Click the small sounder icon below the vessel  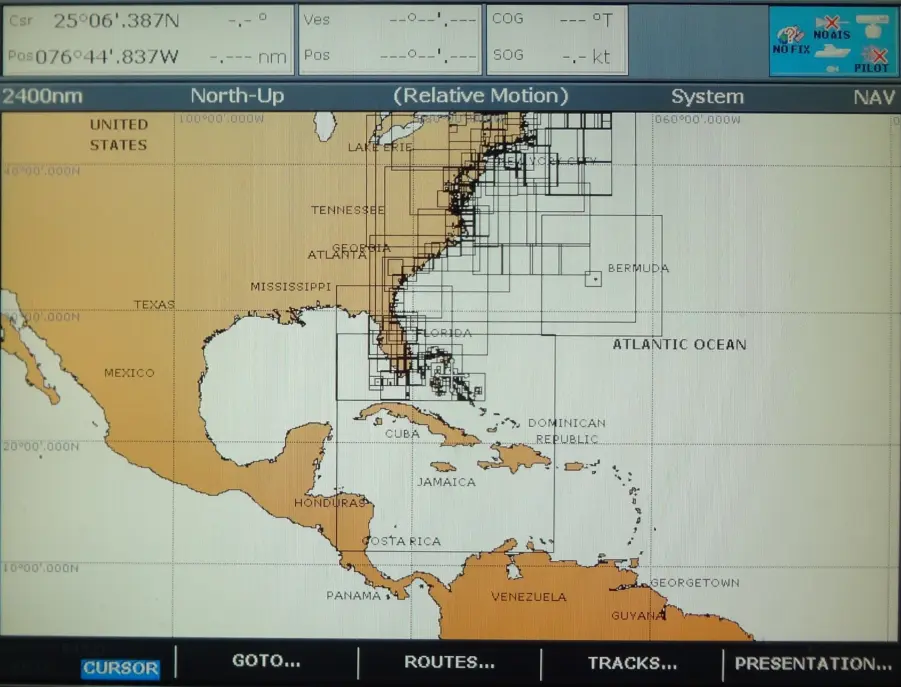coord(832,69)
